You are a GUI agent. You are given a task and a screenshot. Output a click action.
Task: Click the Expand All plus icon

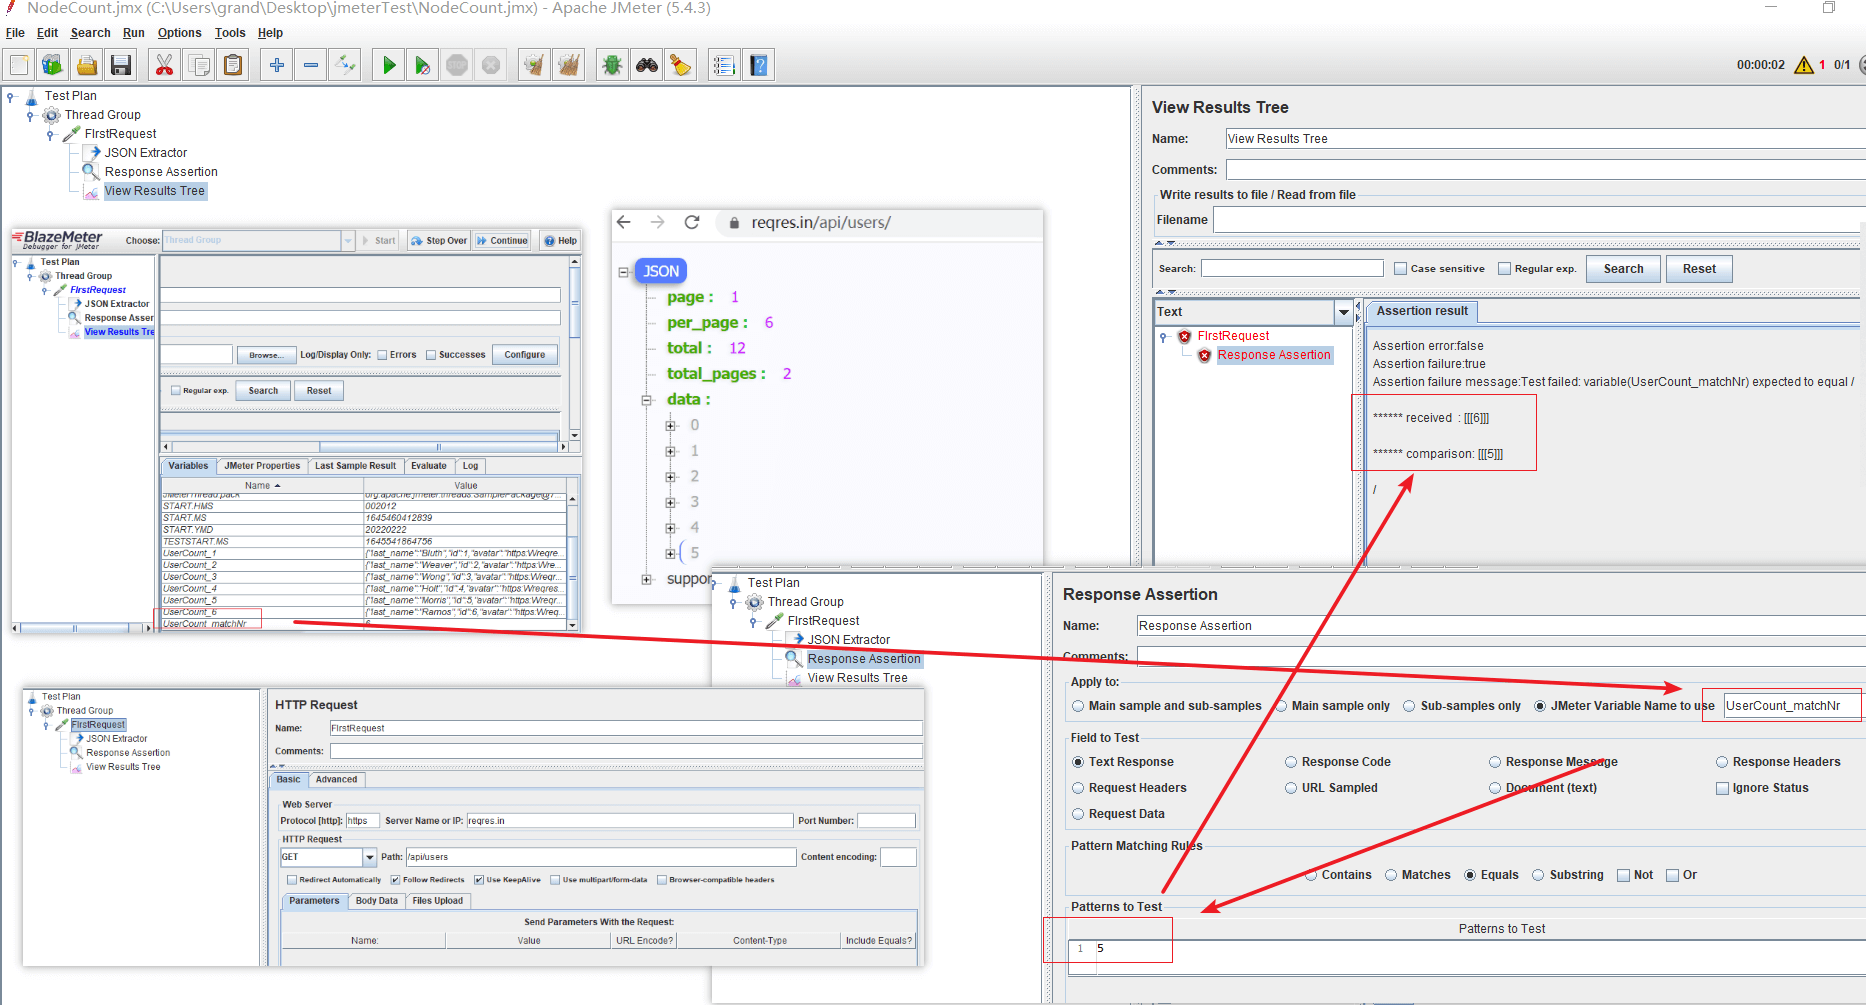click(x=277, y=66)
